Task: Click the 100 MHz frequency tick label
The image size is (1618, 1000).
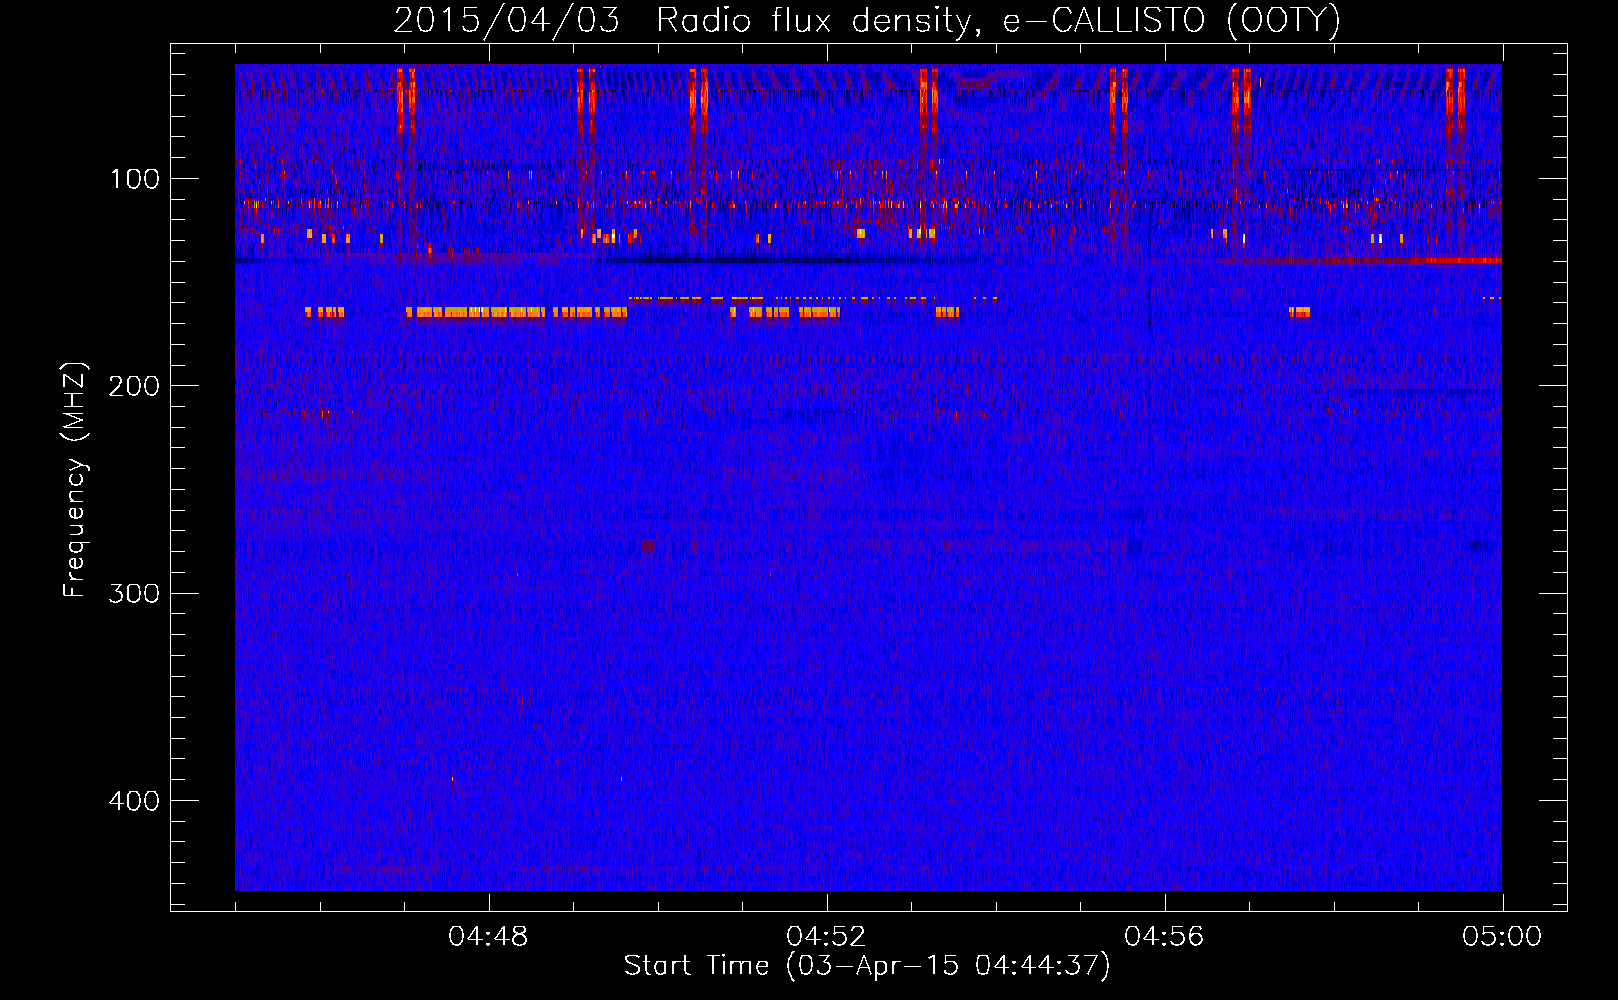Action: [x=135, y=179]
